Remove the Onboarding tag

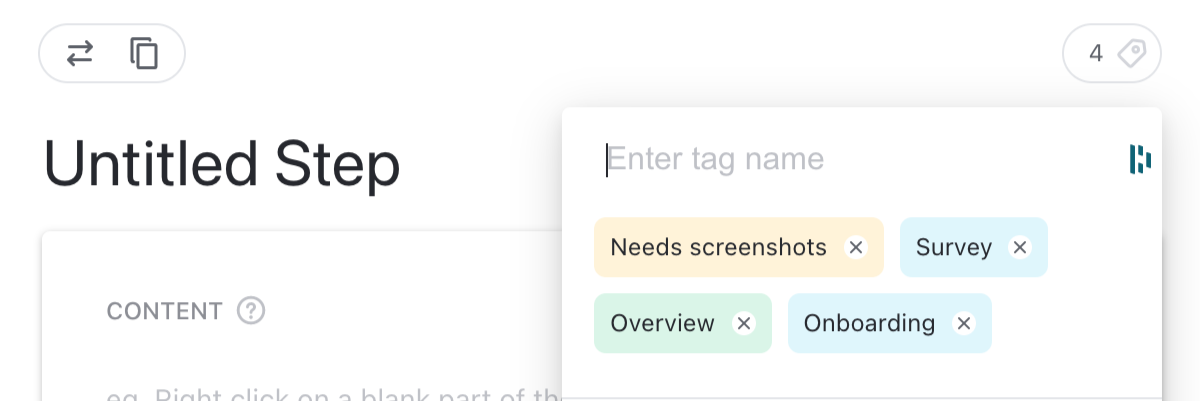coord(963,323)
